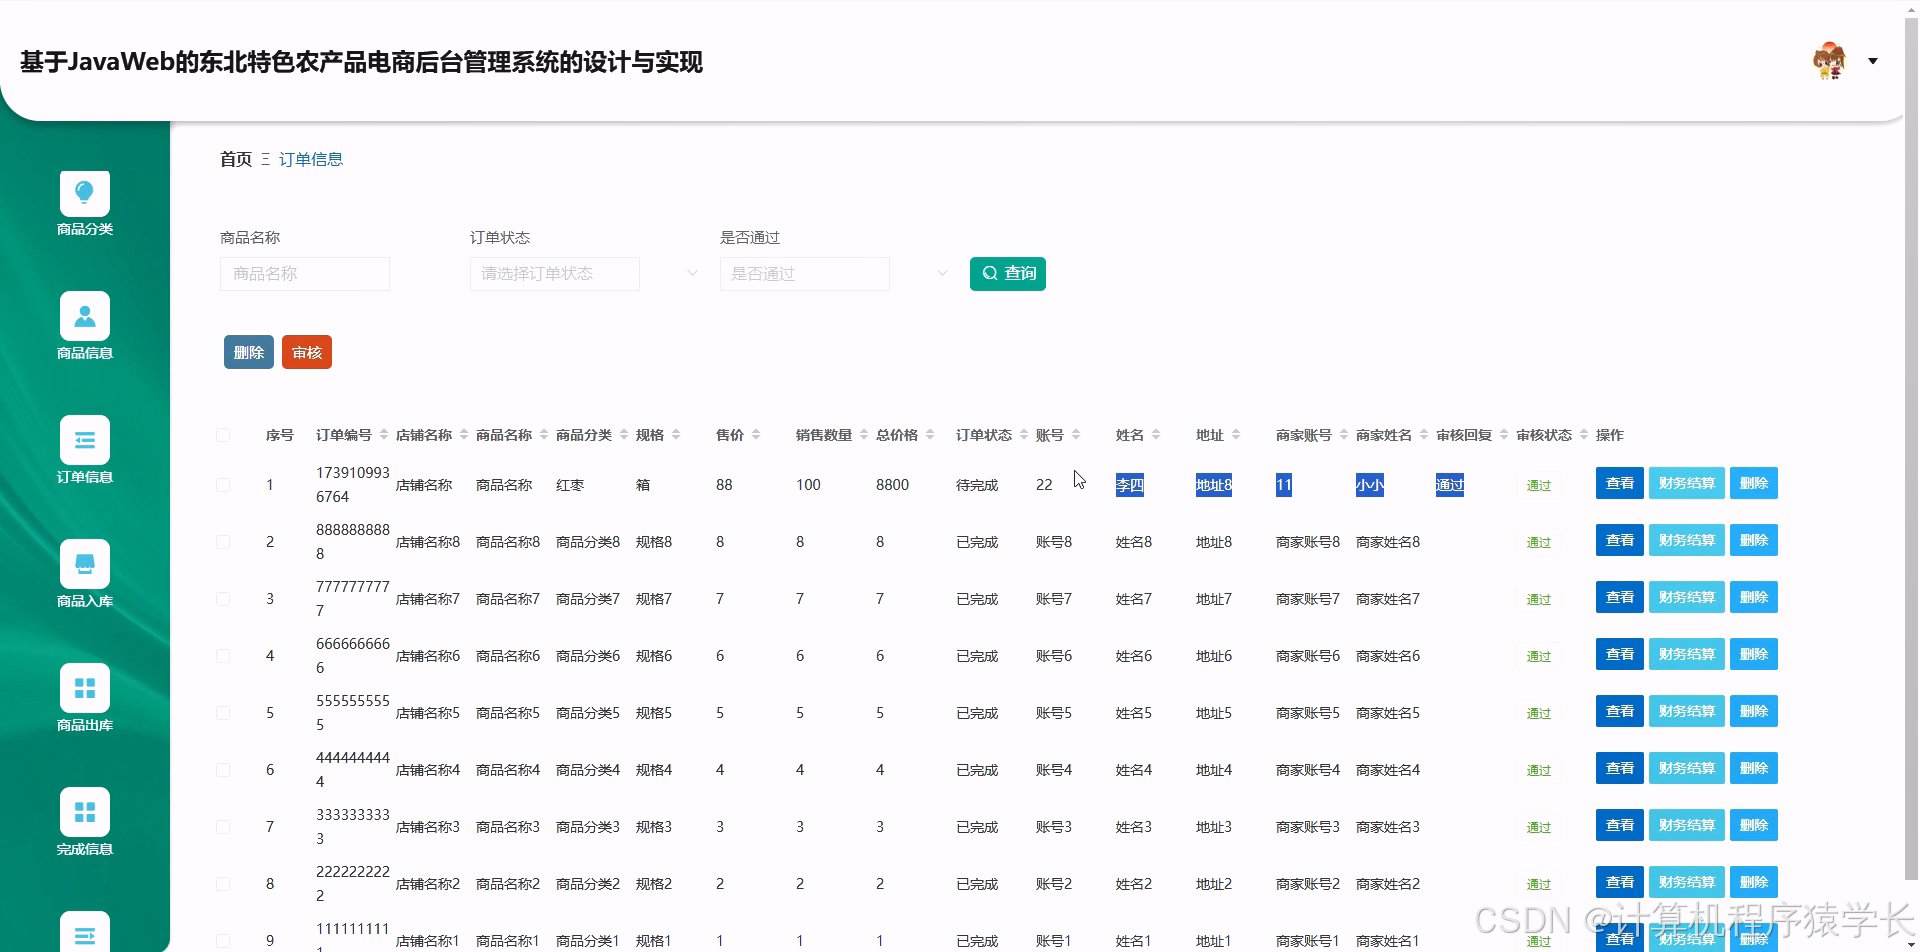Click 查看 for 店铺名称3 row
This screenshot has width=1920, height=952.
(x=1620, y=825)
